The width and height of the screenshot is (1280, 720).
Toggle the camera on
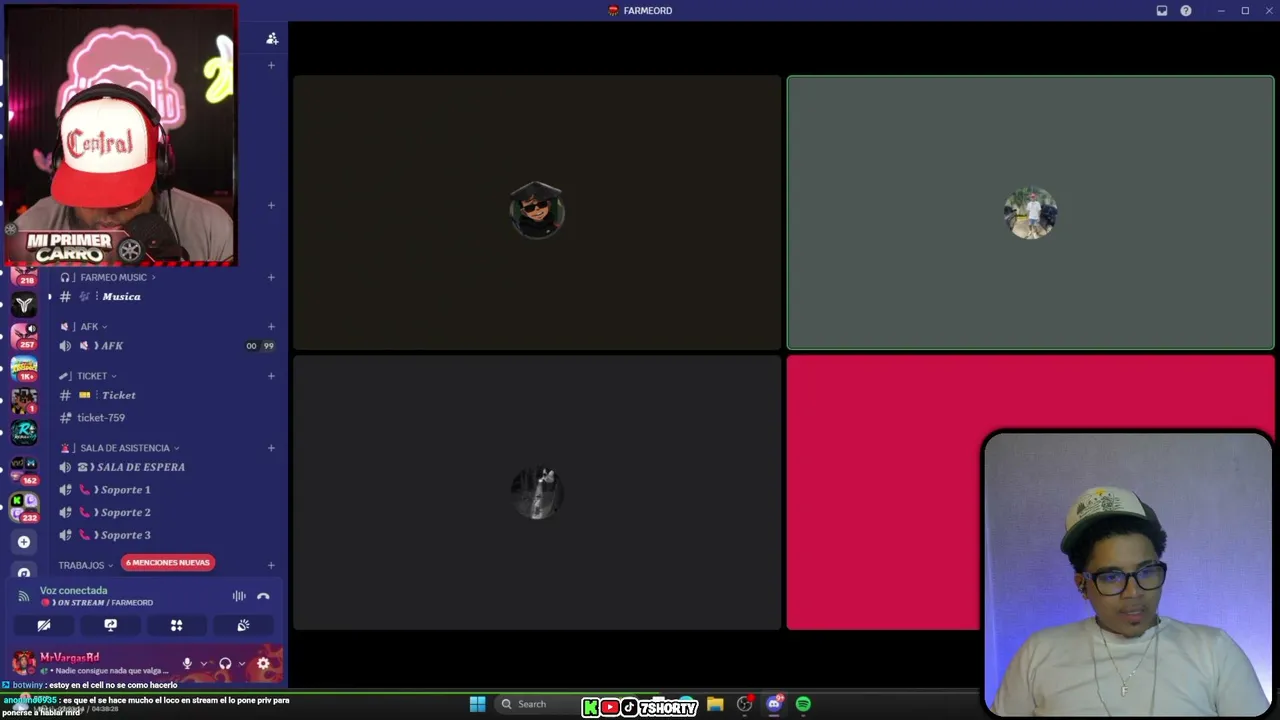[44, 625]
